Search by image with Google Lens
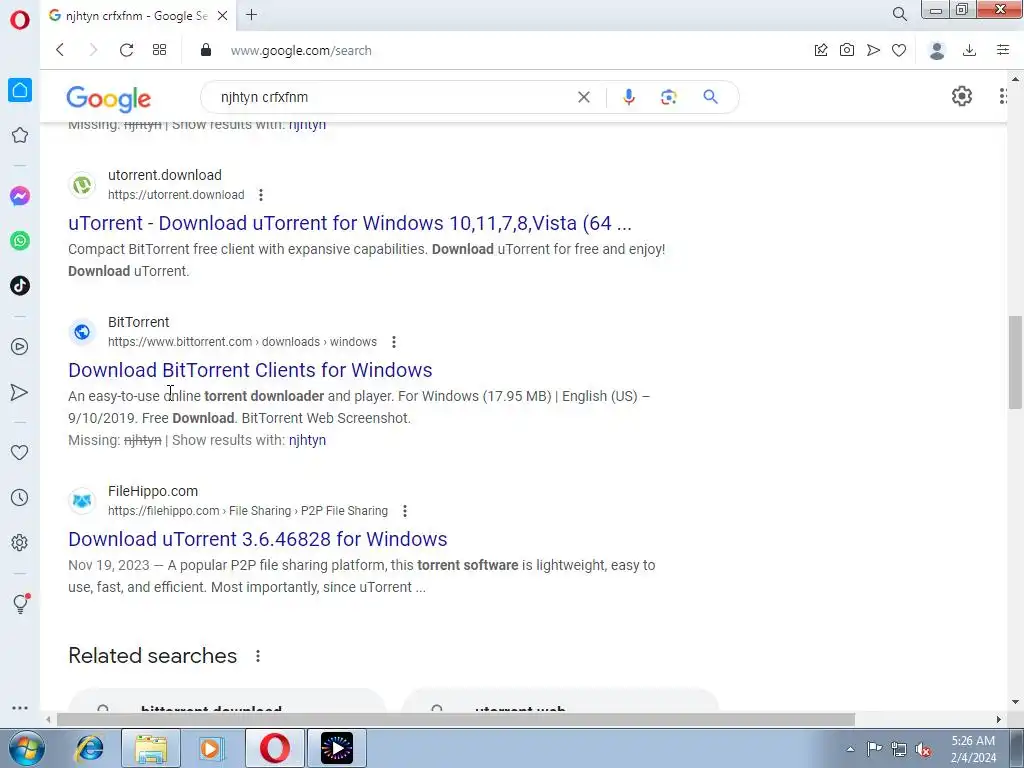The height and width of the screenshot is (768, 1024). pyautogui.click(x=668, y=97)
